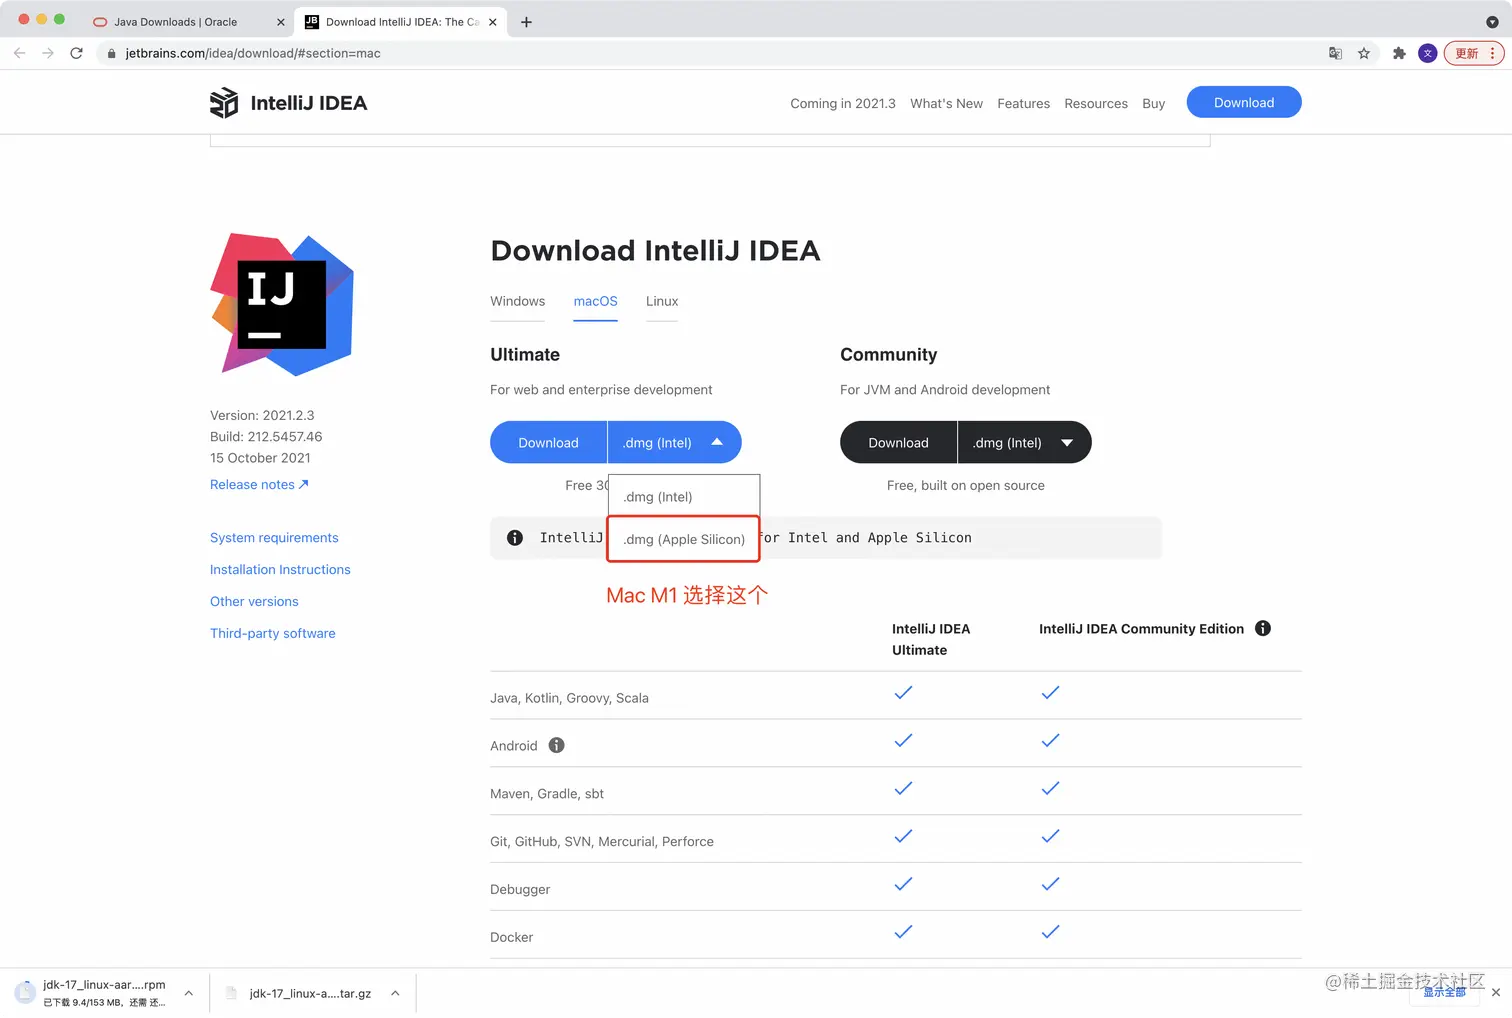Expand options for jdk-17 tar.gz download

pyautogui.click(x=395, y=993)
